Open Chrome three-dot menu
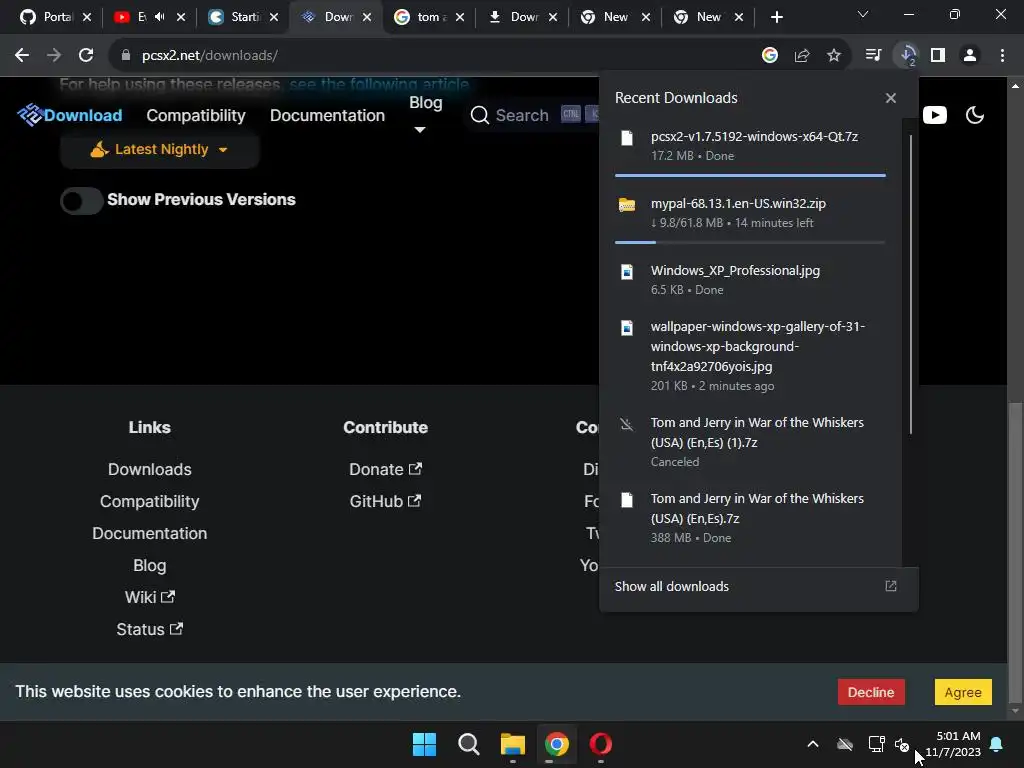 (x=1002, y=56)
